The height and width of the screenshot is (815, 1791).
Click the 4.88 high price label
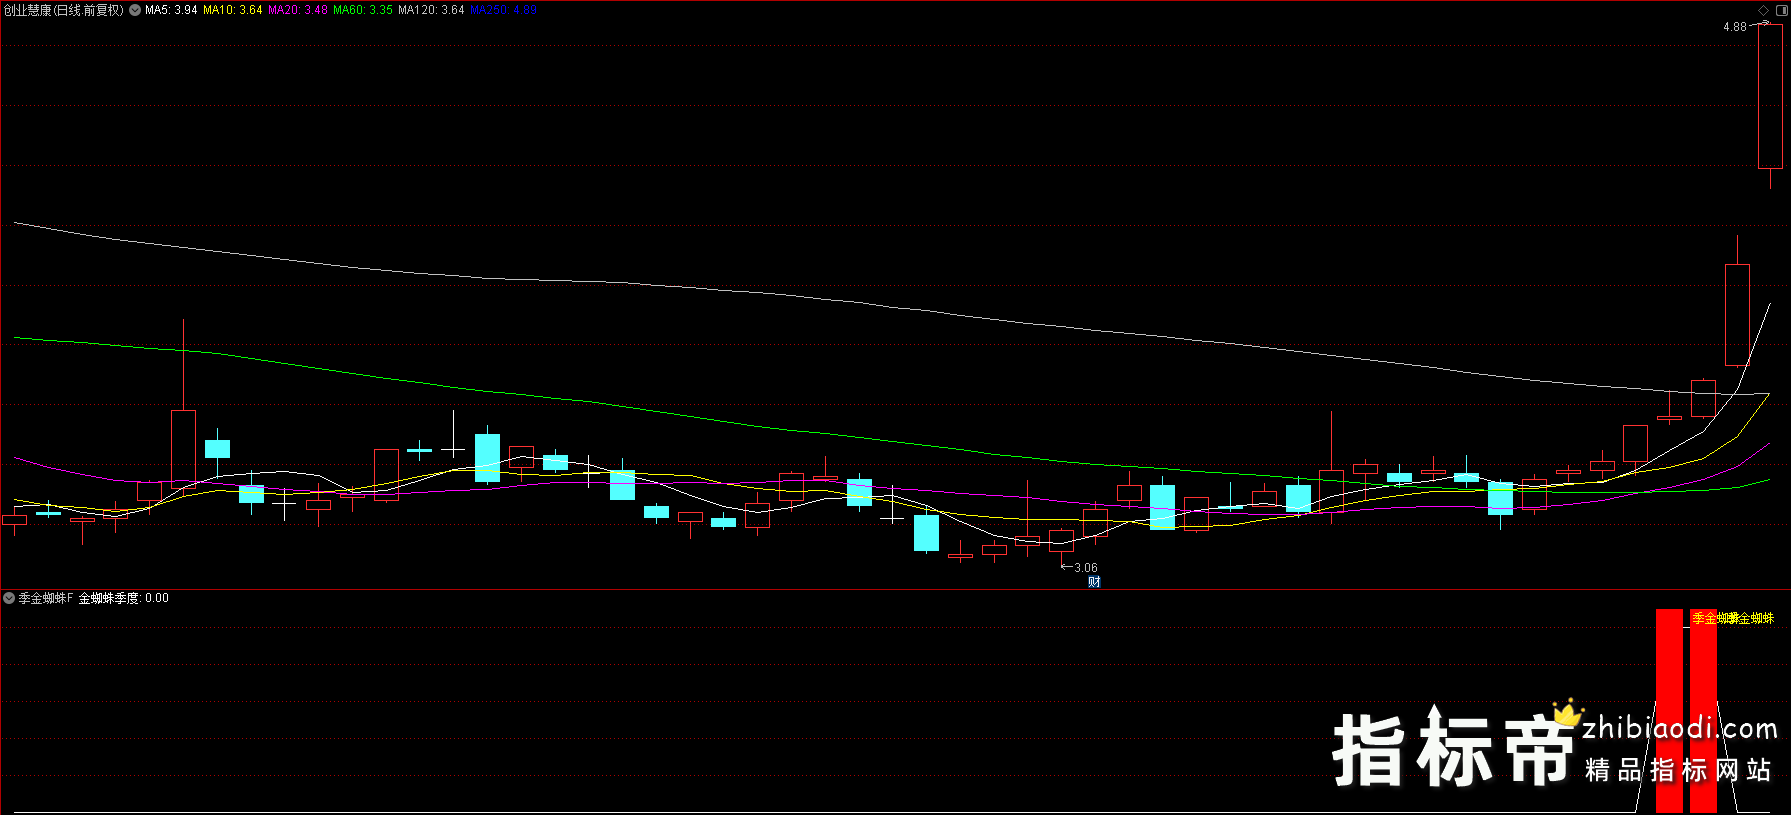point(1735,27)
